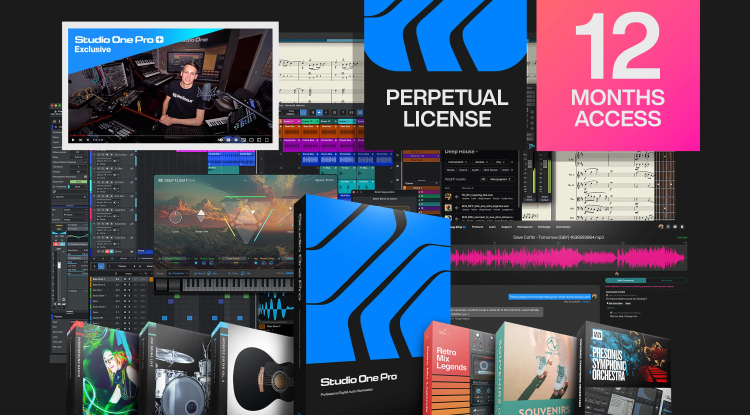The image size is (750, 415).
Task: Expand the Instruments filter dropdown
Action: tap(459, 162)
